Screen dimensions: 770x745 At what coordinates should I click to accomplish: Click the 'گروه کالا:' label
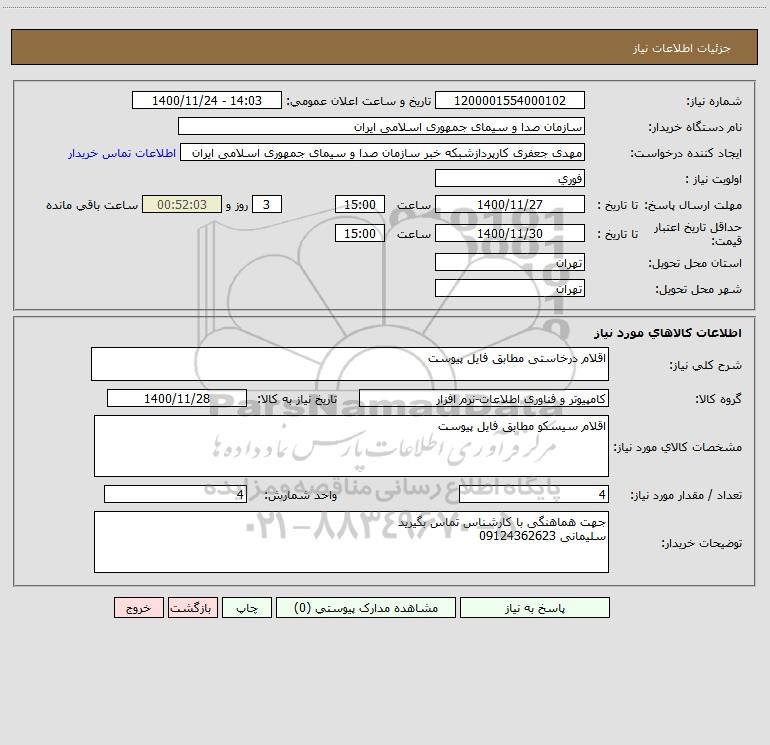pos(718,399)
